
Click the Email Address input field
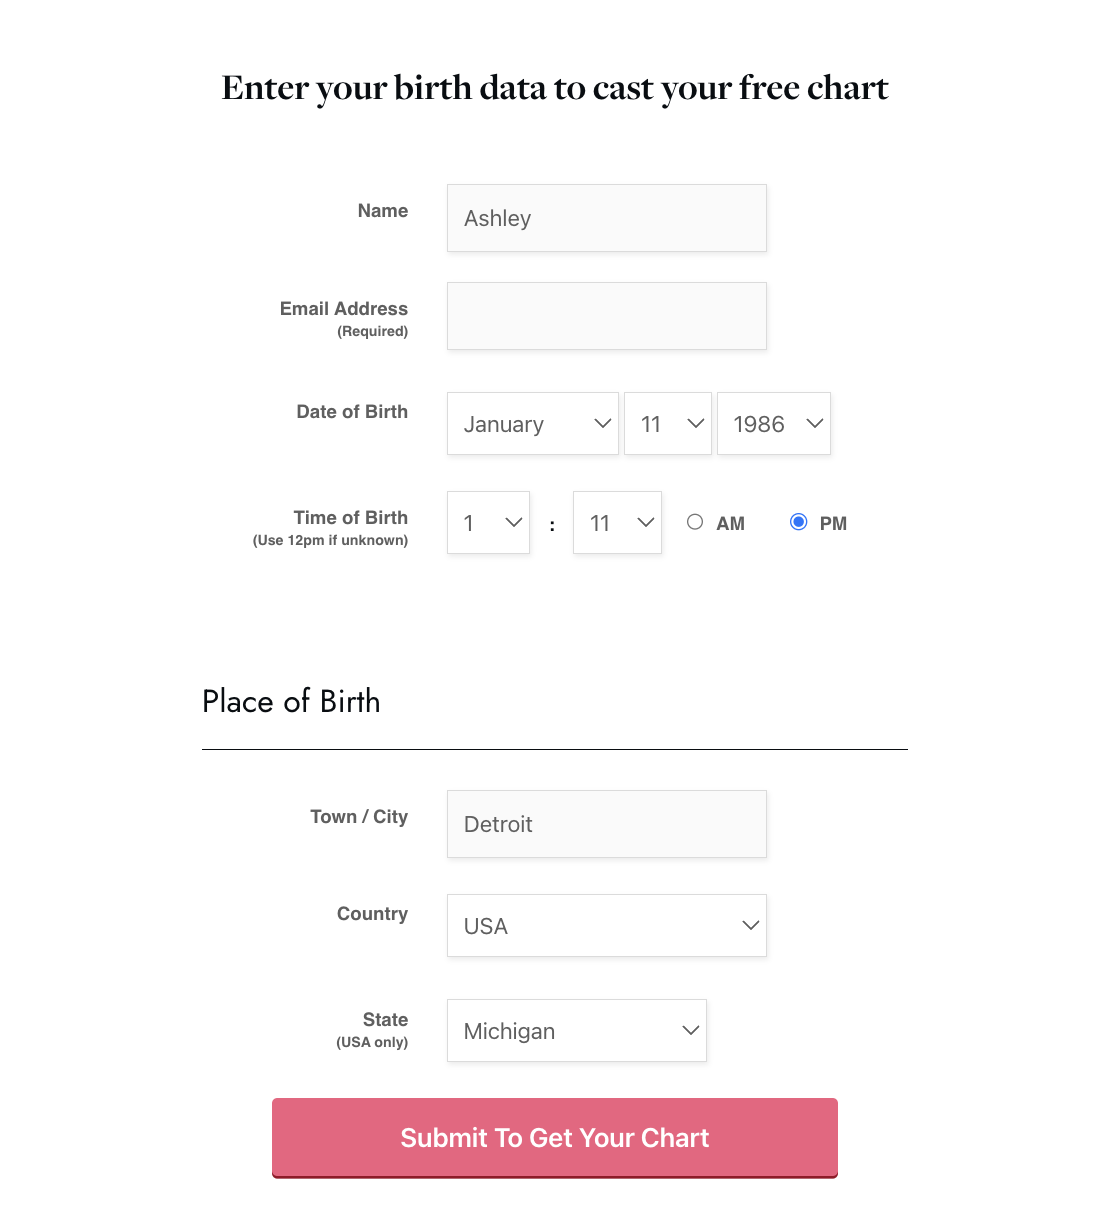pyautogui.click(x=606, y=316)
